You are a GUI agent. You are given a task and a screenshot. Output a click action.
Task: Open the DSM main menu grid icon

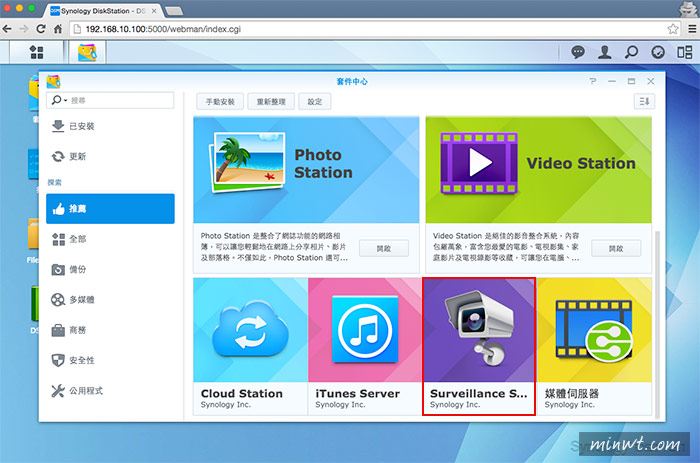(x=37, y=52)
